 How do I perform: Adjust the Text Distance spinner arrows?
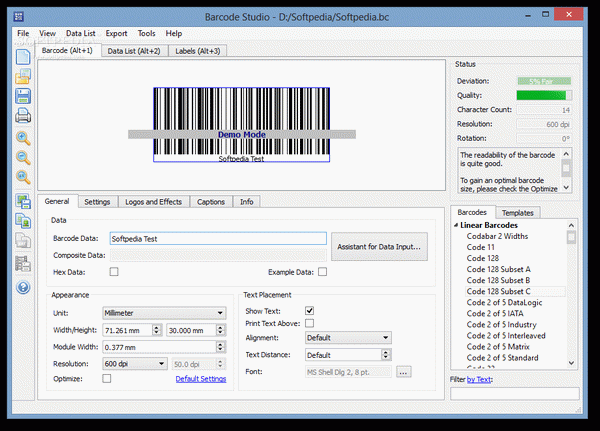386,355
